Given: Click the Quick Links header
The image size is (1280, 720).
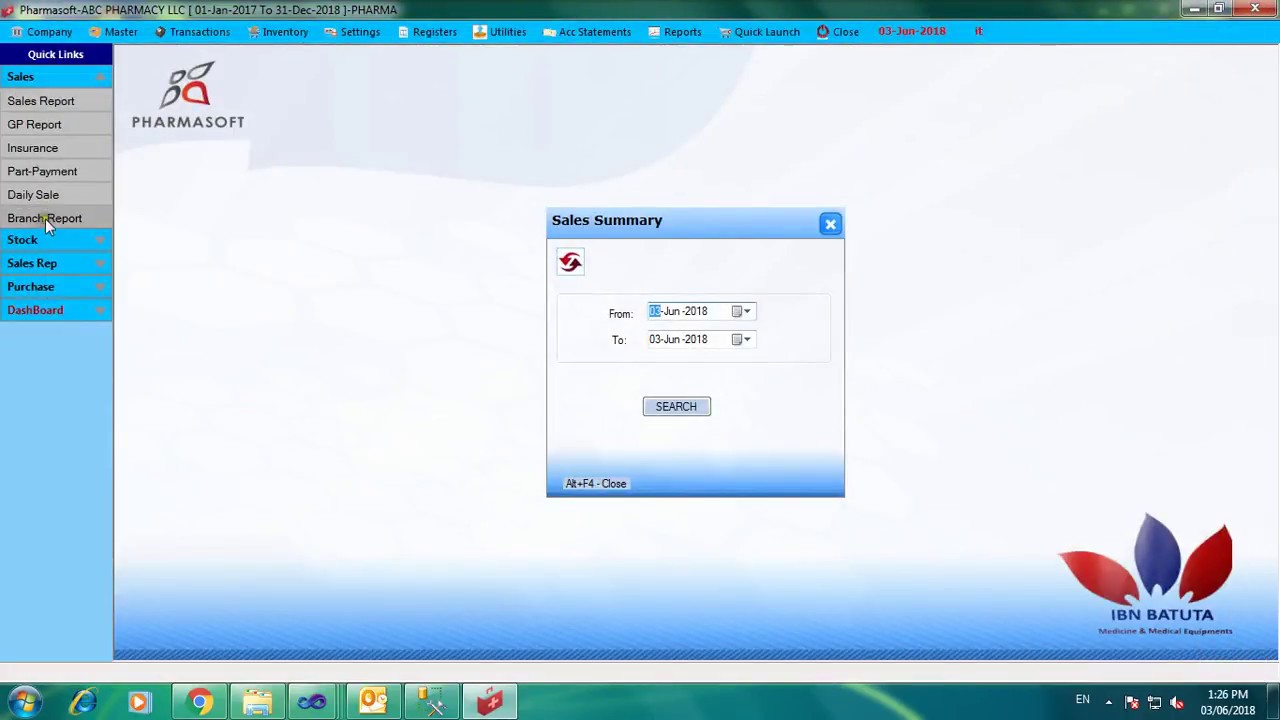Looking at the screenshot, I should click(x=56, y=54).
